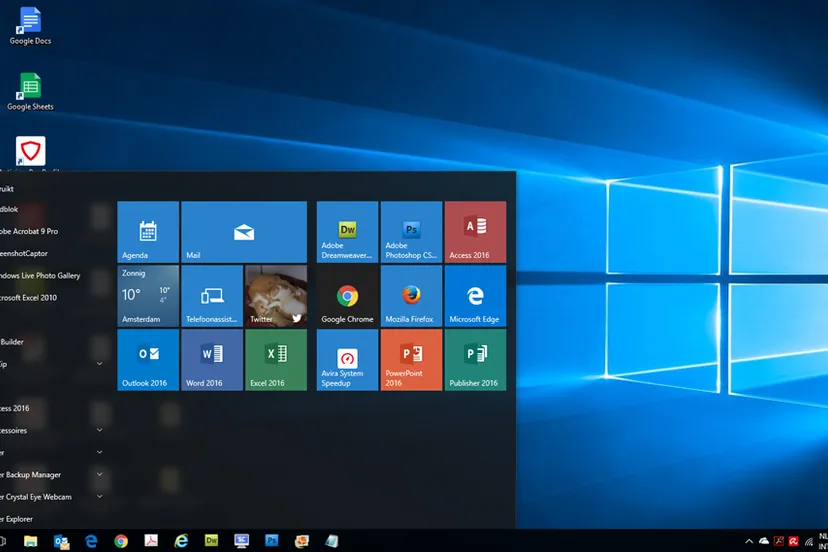Launch Adobe Photoshop CS tile
This screenshot has width=828, height=552.
tap(411, 232)
